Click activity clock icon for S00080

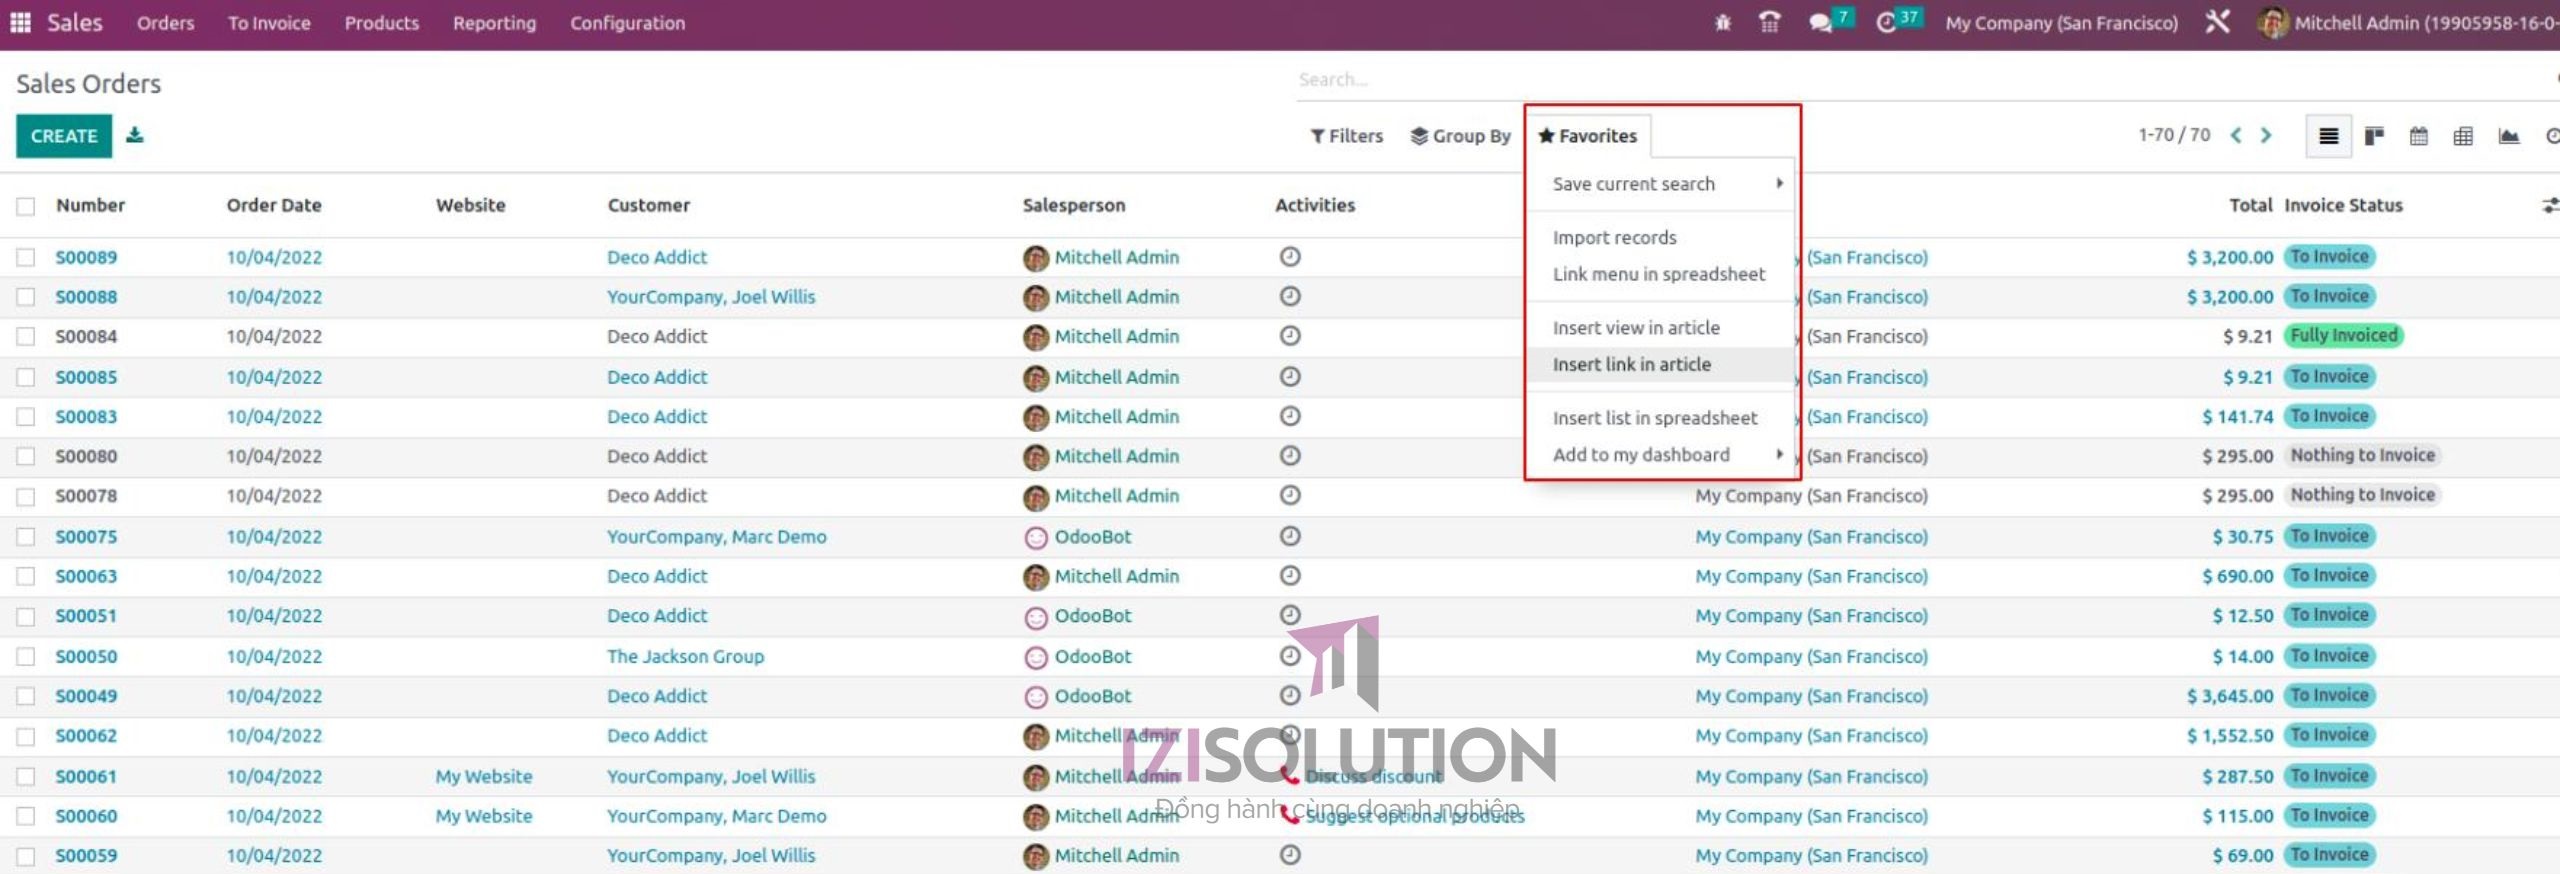pyautogui.click(x=1290, y=456)
